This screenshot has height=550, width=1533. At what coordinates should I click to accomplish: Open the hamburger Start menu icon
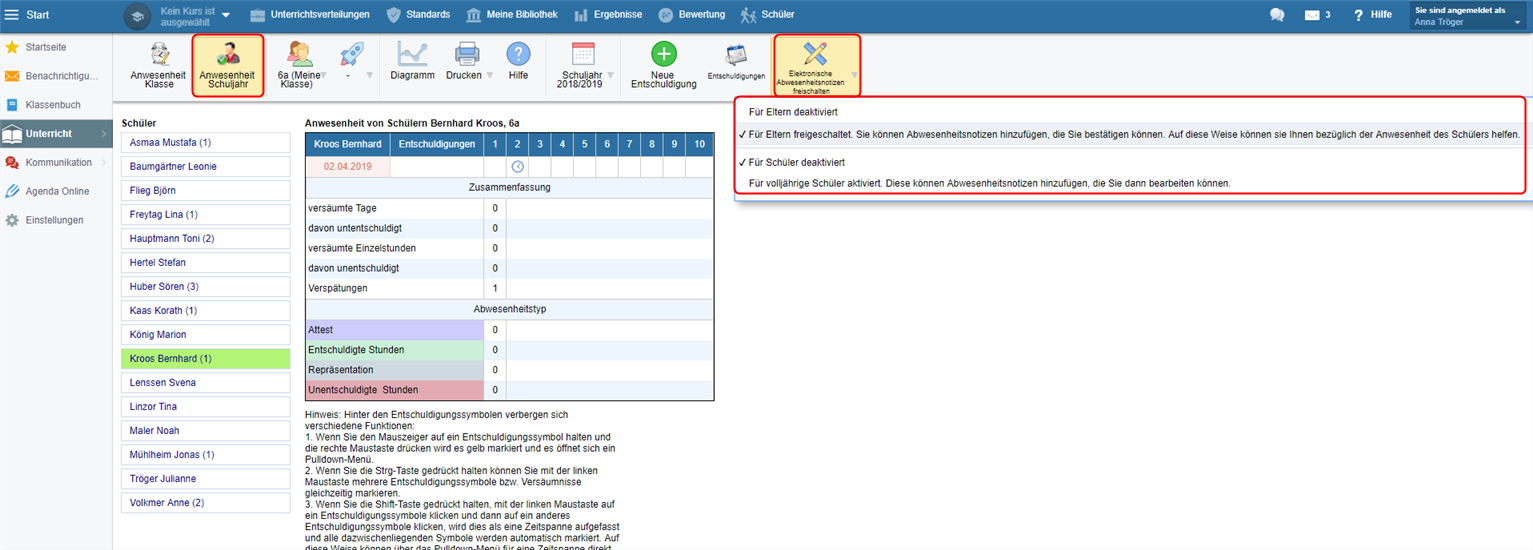pos(12,15)
